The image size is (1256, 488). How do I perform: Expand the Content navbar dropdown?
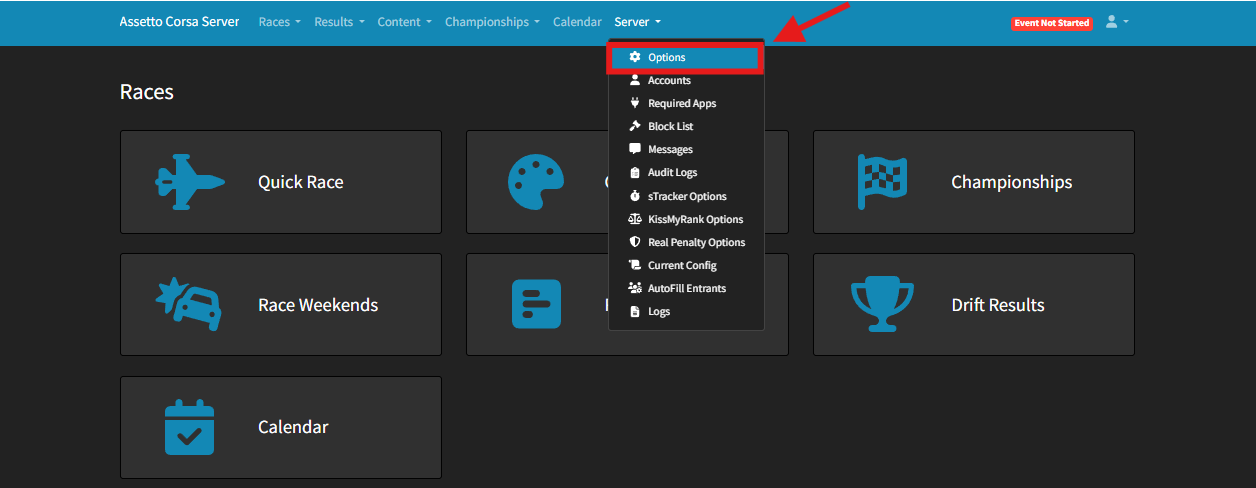(405, 22)
